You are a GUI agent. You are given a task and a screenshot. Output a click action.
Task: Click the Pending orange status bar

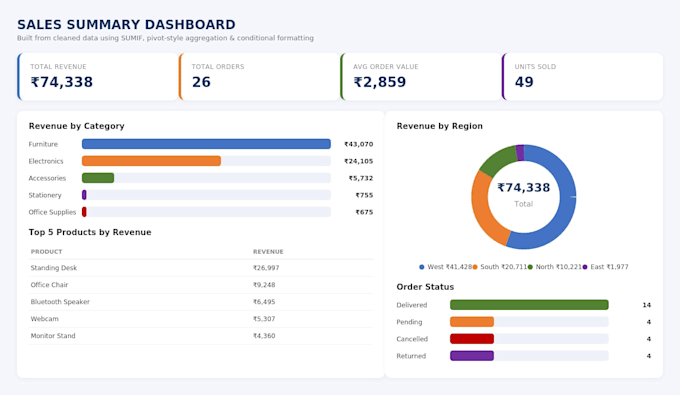[472, 322]
